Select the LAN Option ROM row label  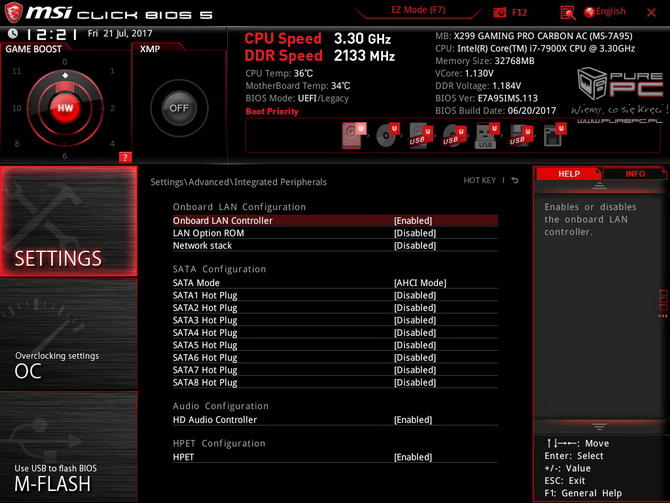[209, 233]
